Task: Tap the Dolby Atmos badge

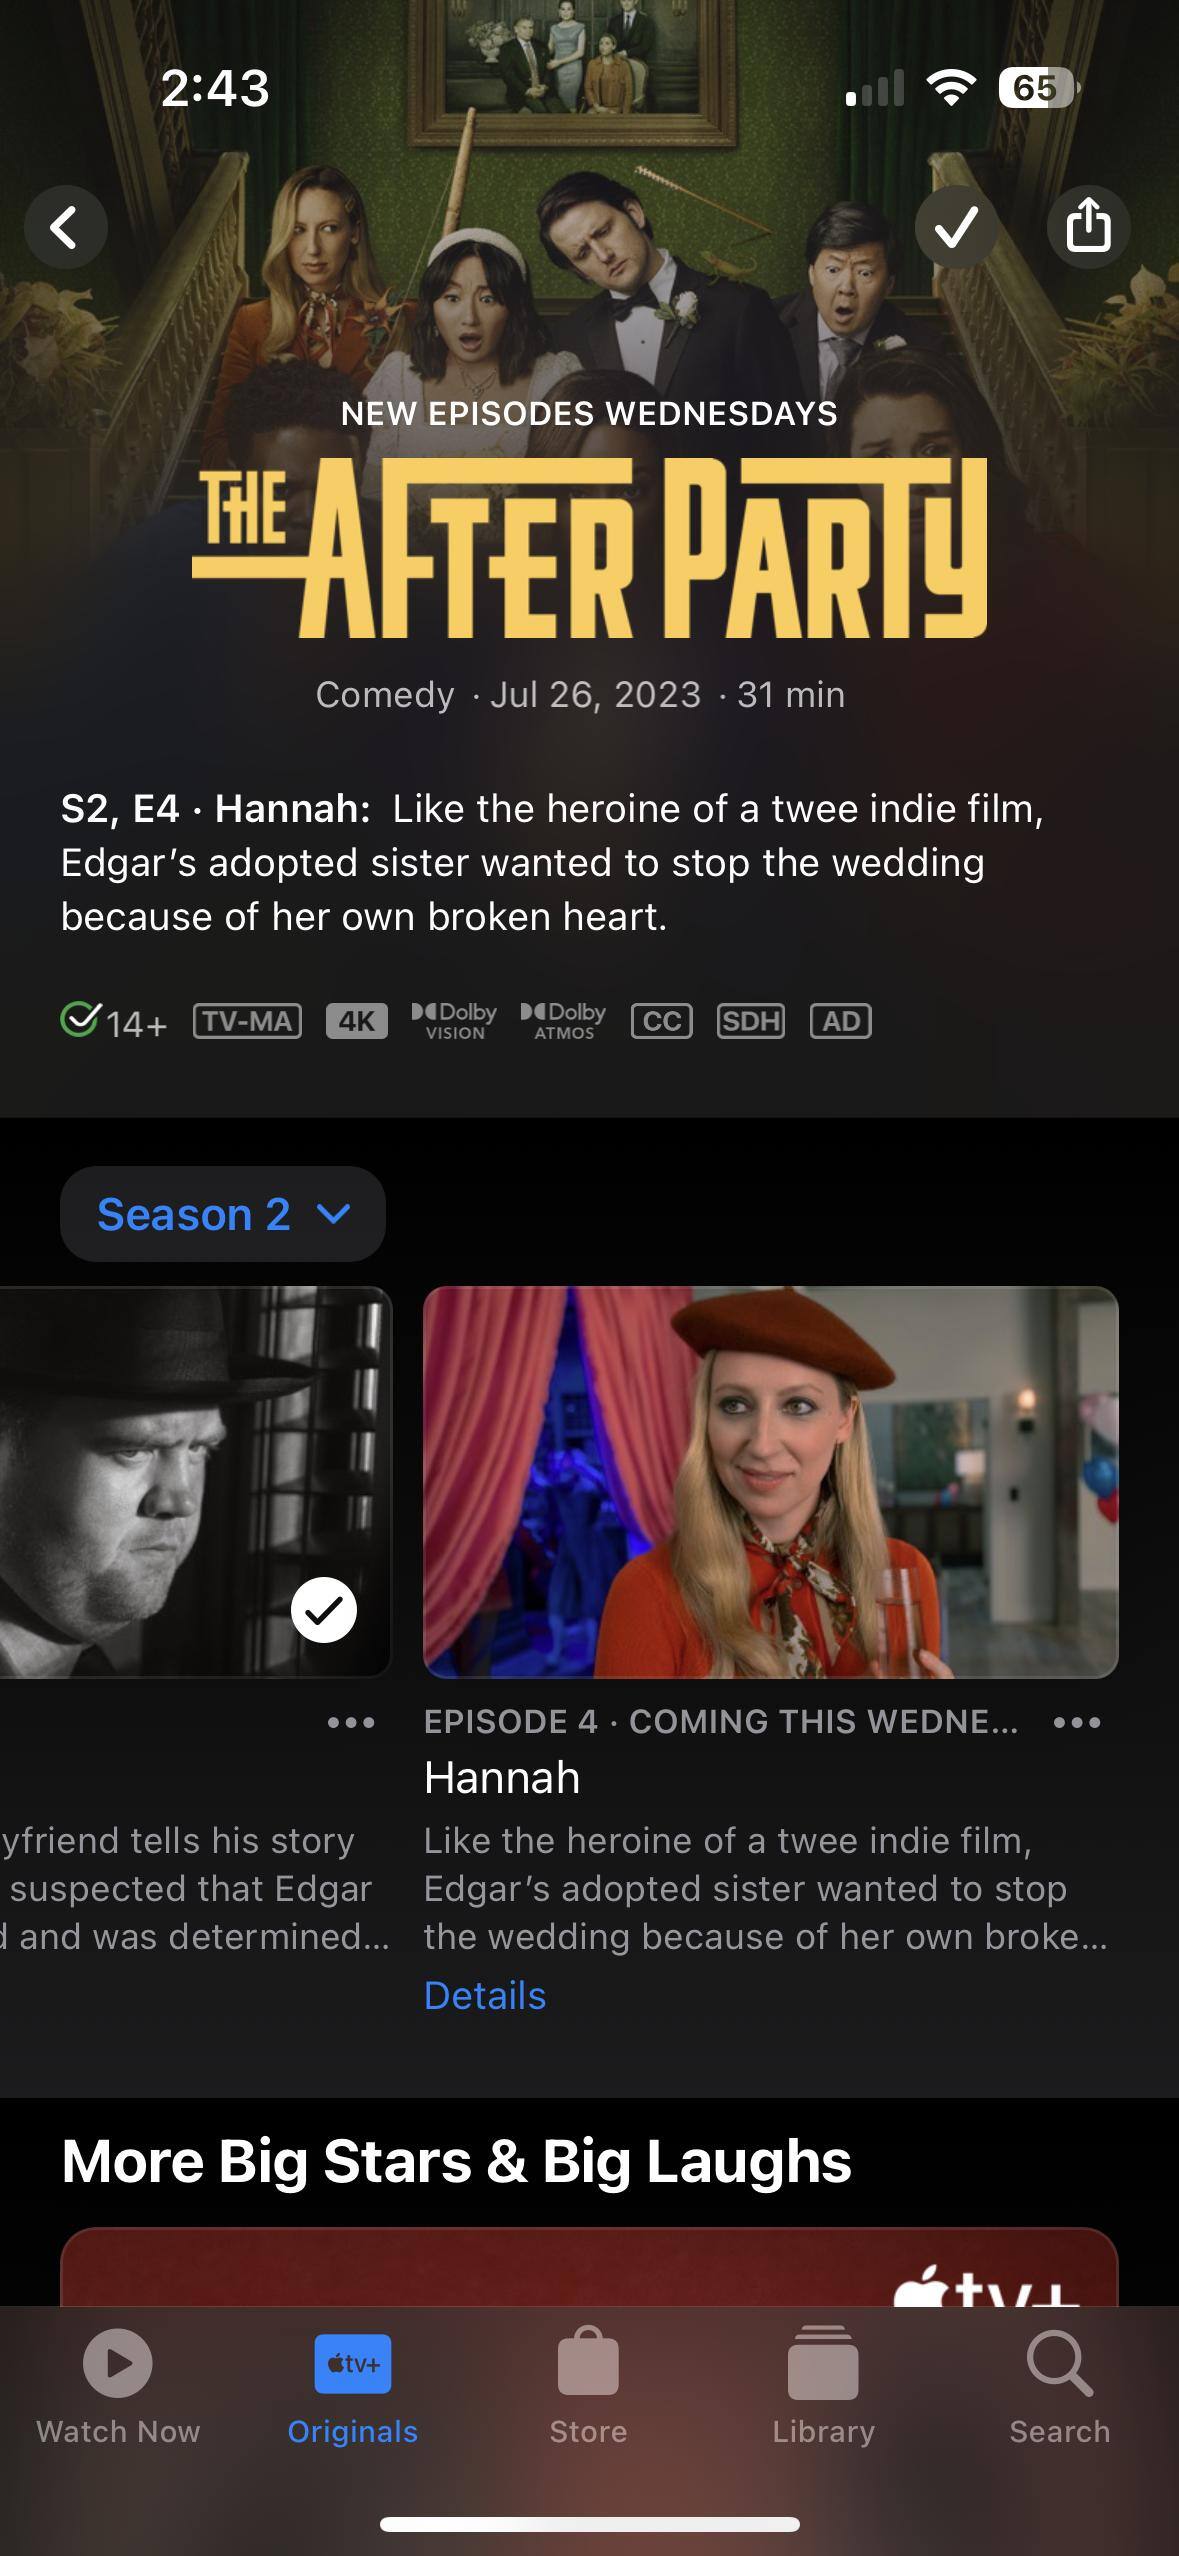Action: [563, 1021]
